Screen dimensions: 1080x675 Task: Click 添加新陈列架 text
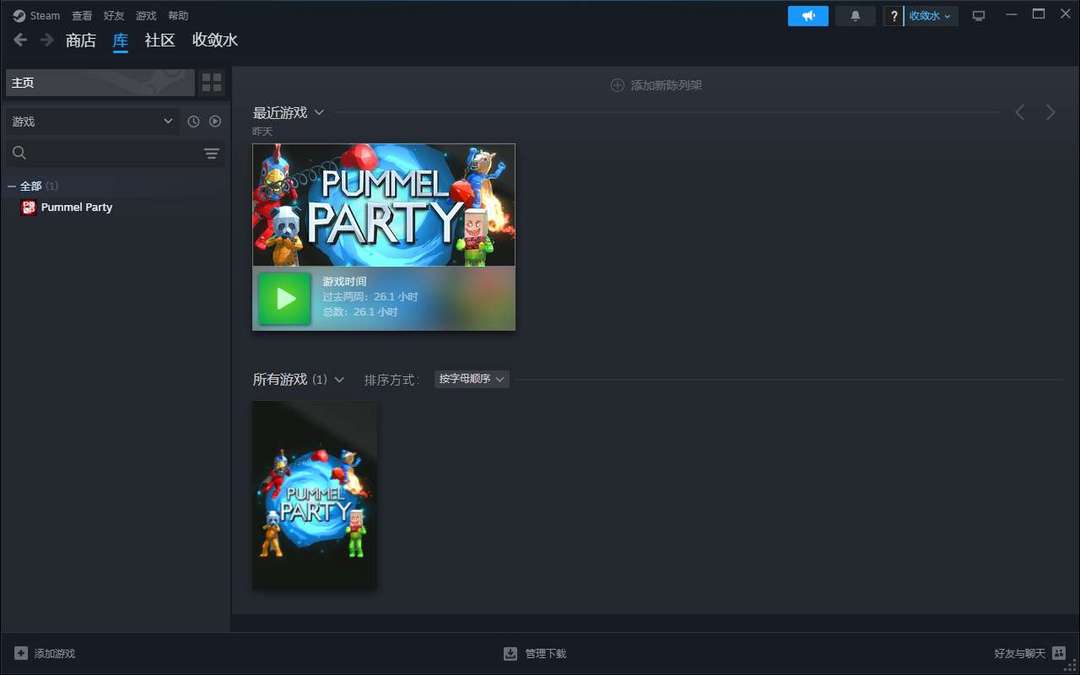click(x=667, y=85)
